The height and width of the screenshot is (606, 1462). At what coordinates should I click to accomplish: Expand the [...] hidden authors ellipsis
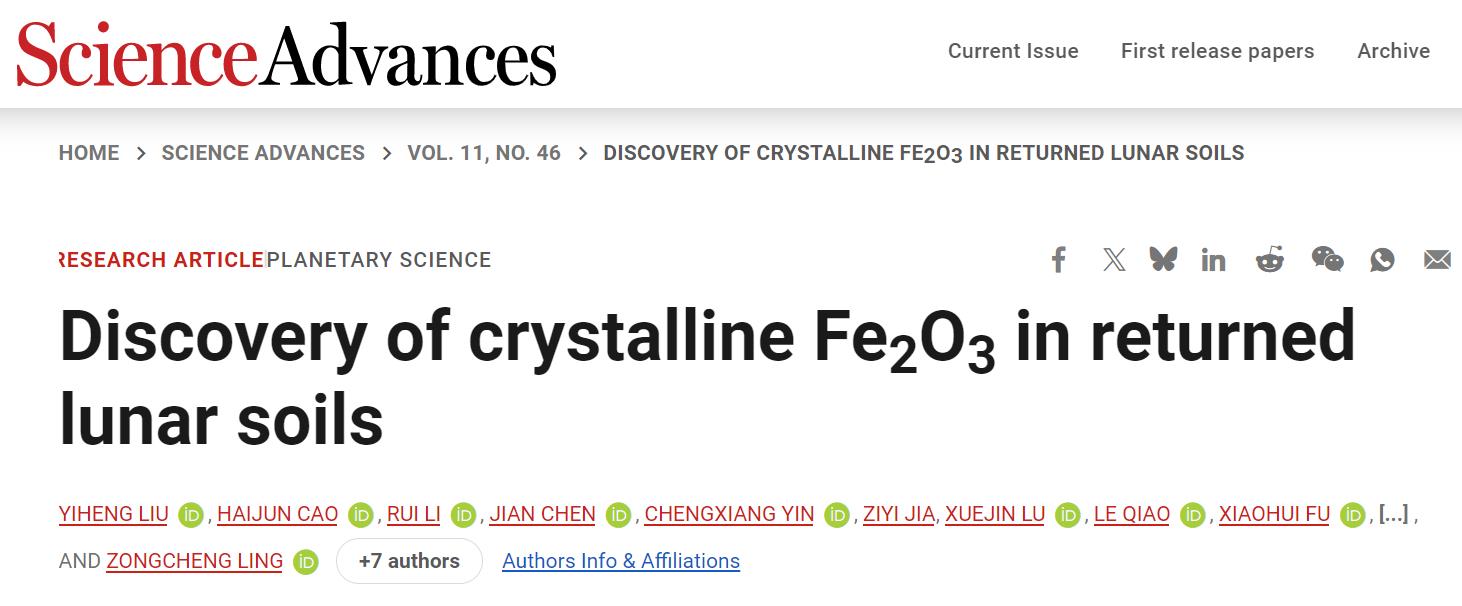point(1393,514)
